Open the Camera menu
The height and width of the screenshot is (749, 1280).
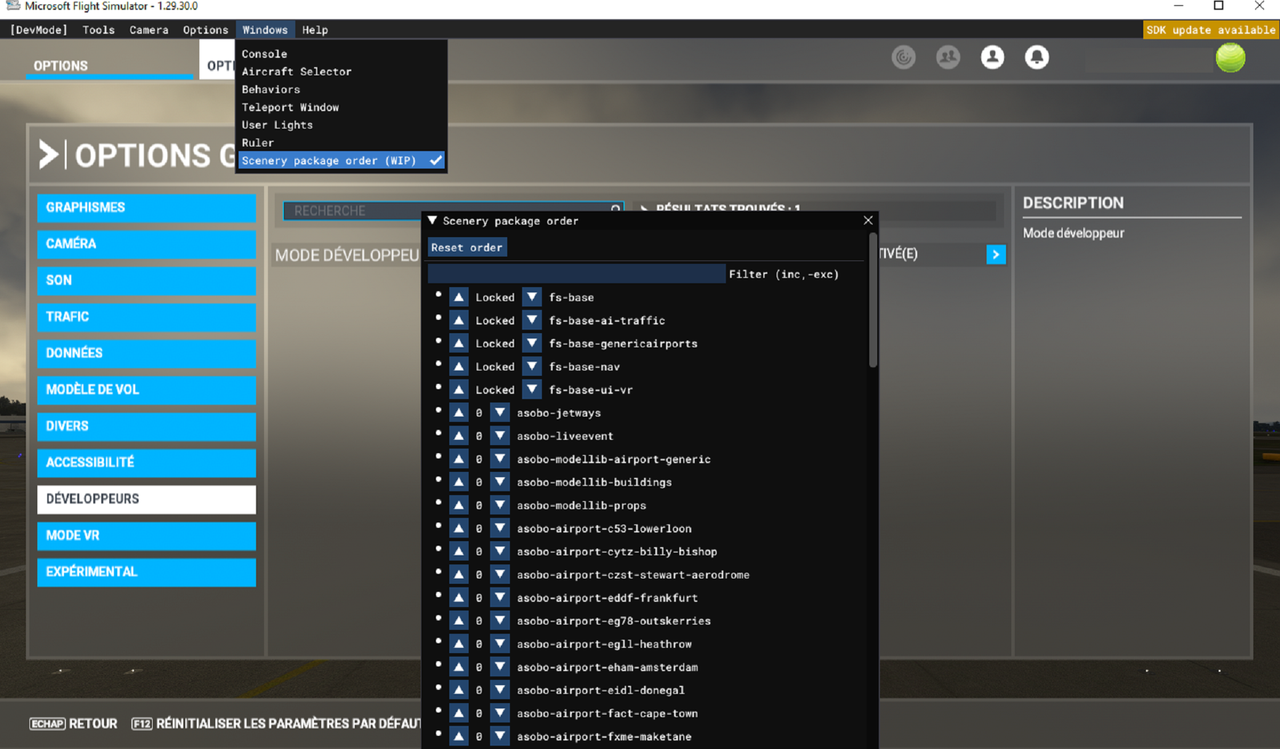click(149, 30)
